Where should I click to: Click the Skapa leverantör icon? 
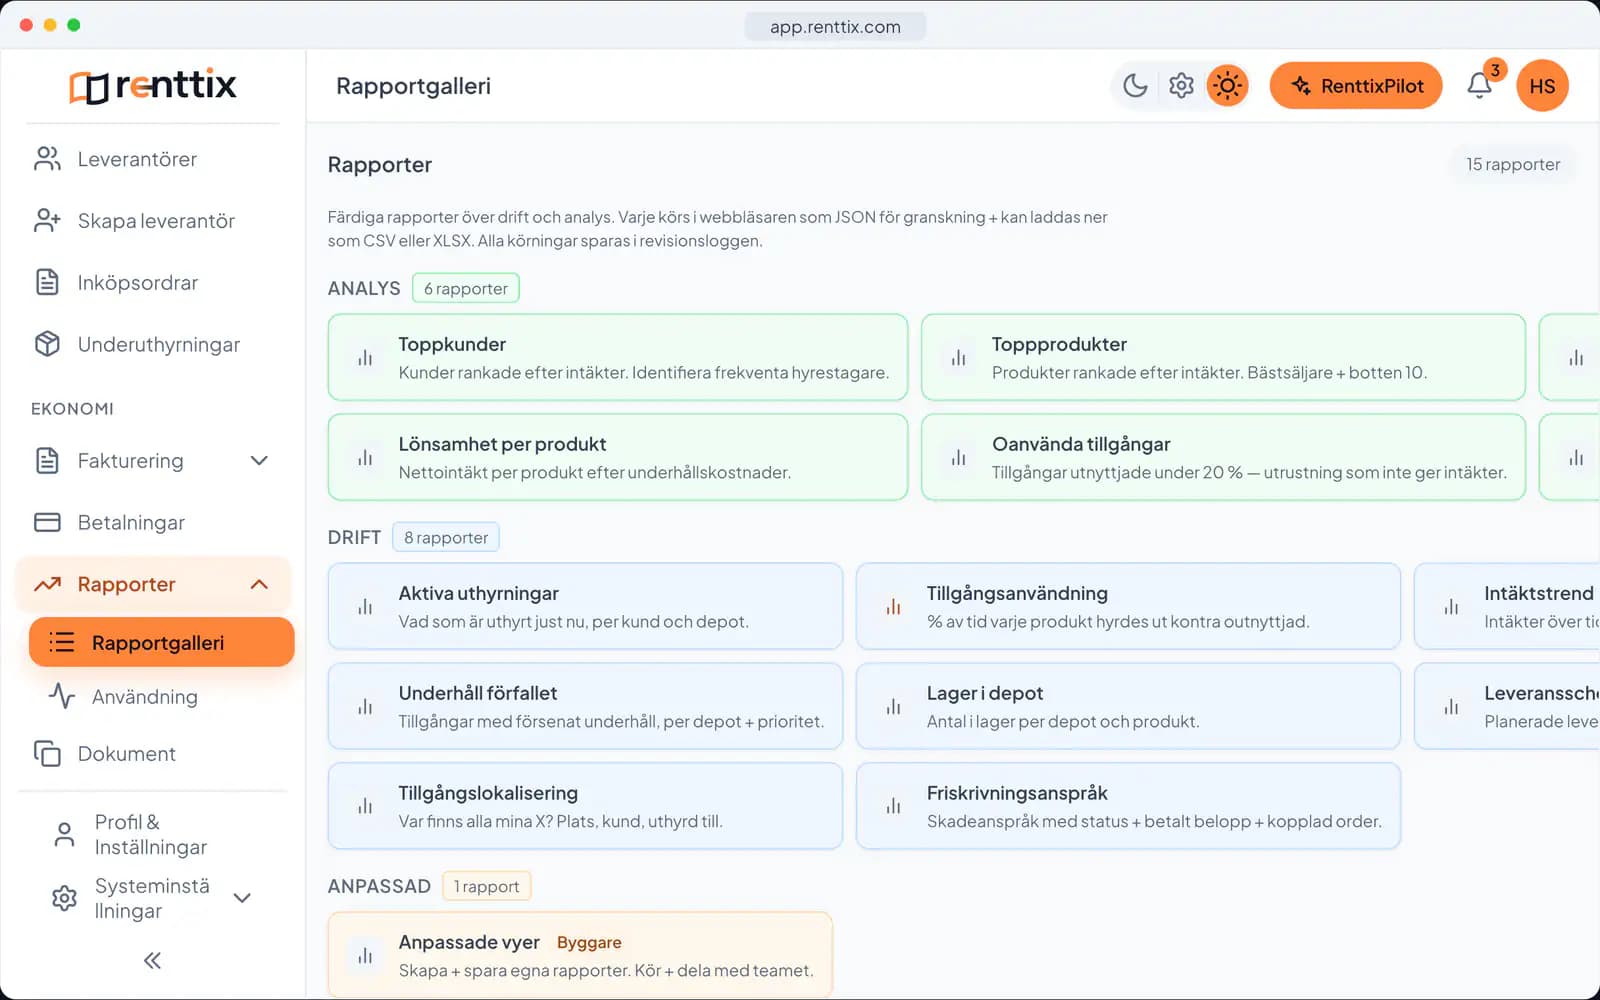click(x=47, y=221)
